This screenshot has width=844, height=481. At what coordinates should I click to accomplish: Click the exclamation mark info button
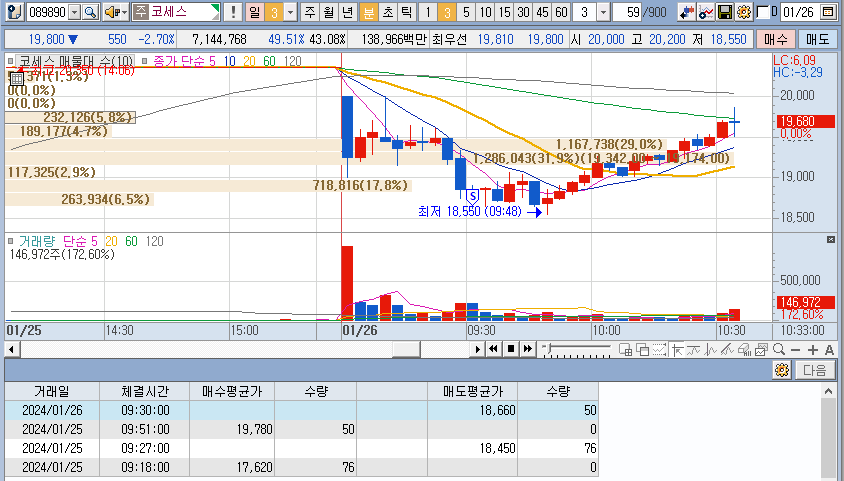point(233,12)
